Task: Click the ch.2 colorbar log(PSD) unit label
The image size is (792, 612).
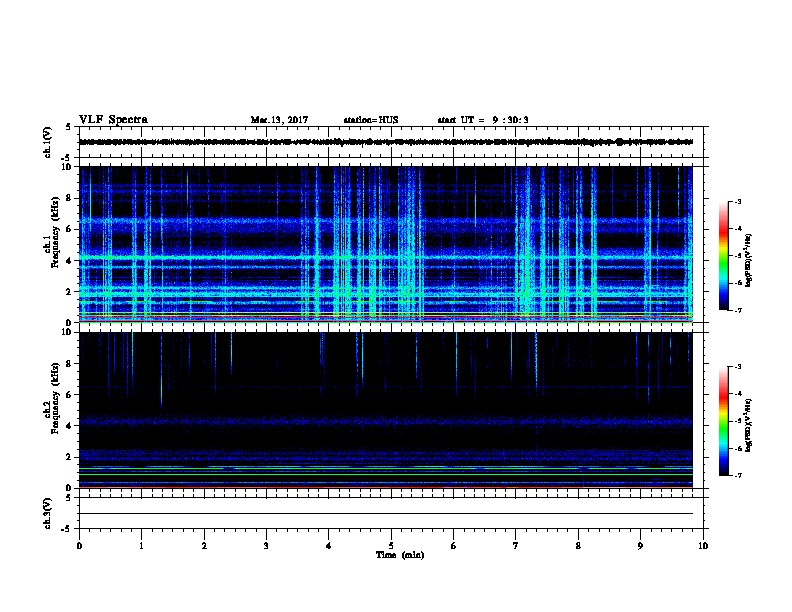Action: tap(749, 425)
